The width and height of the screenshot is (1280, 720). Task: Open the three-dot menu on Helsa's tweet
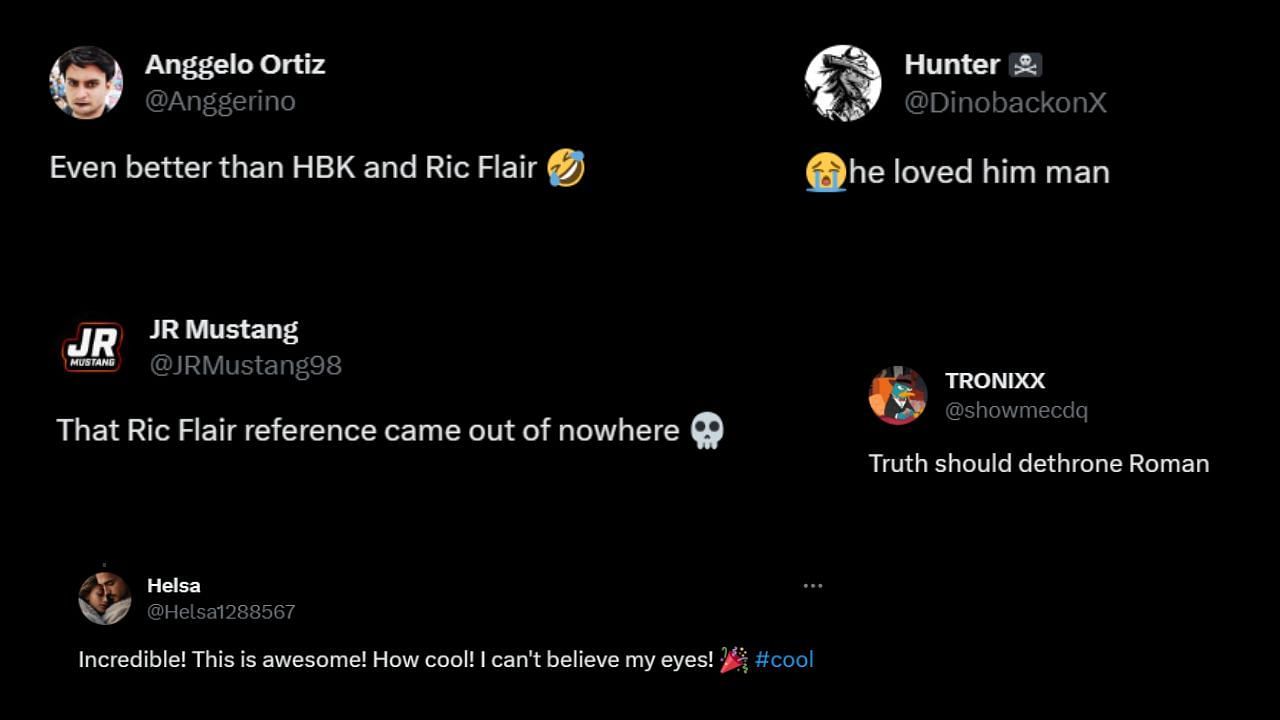pyautogui.click(x=813, y=586)
